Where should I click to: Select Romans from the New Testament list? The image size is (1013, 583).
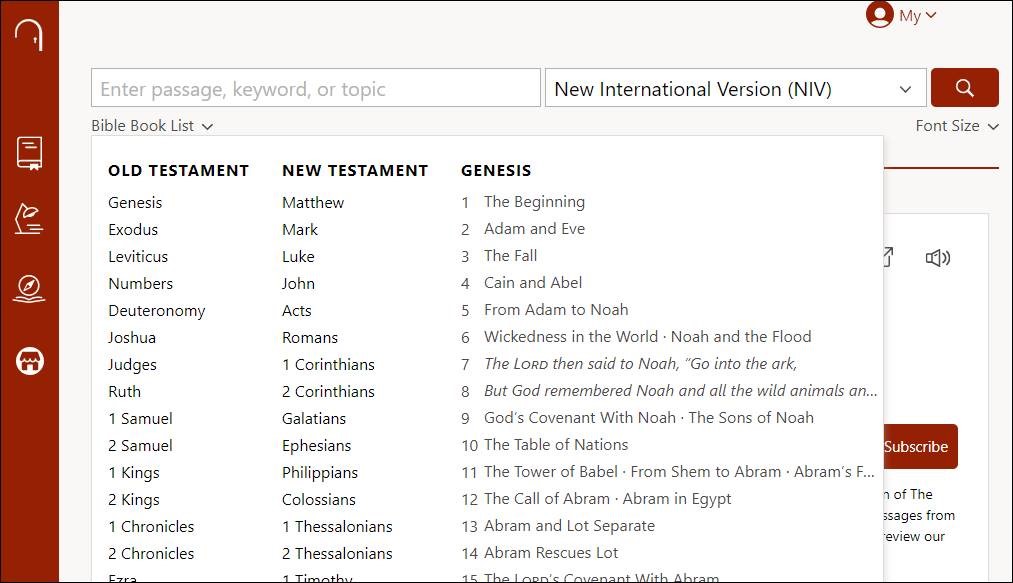310,337
